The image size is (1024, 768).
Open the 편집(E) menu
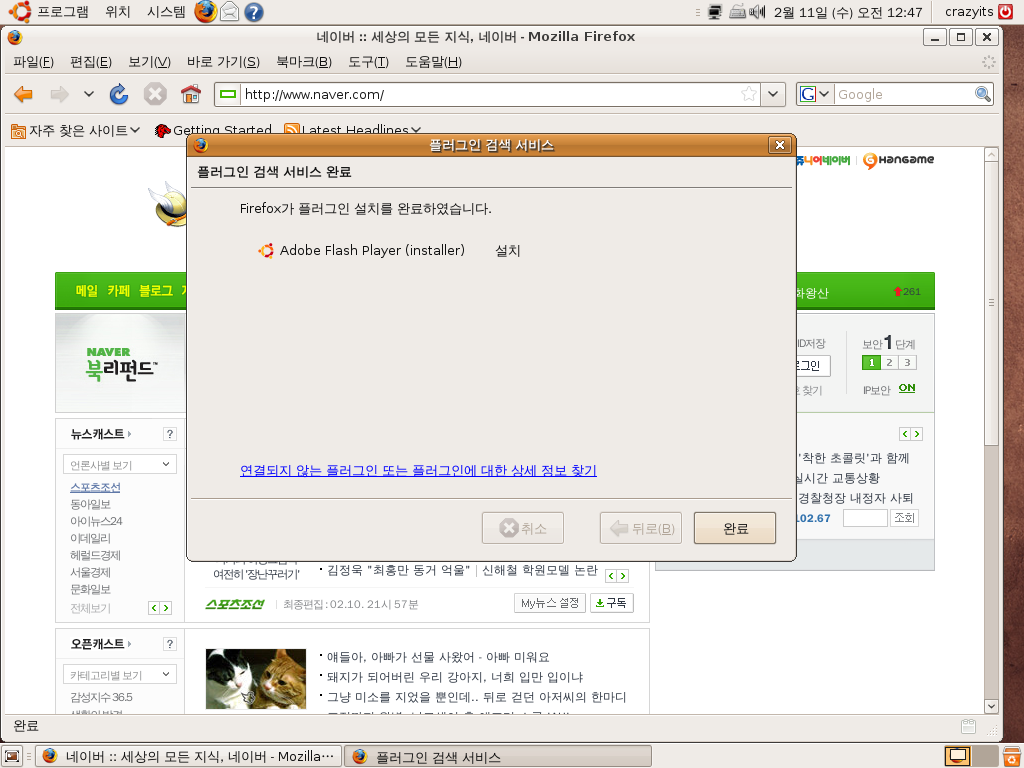(91, 62)
